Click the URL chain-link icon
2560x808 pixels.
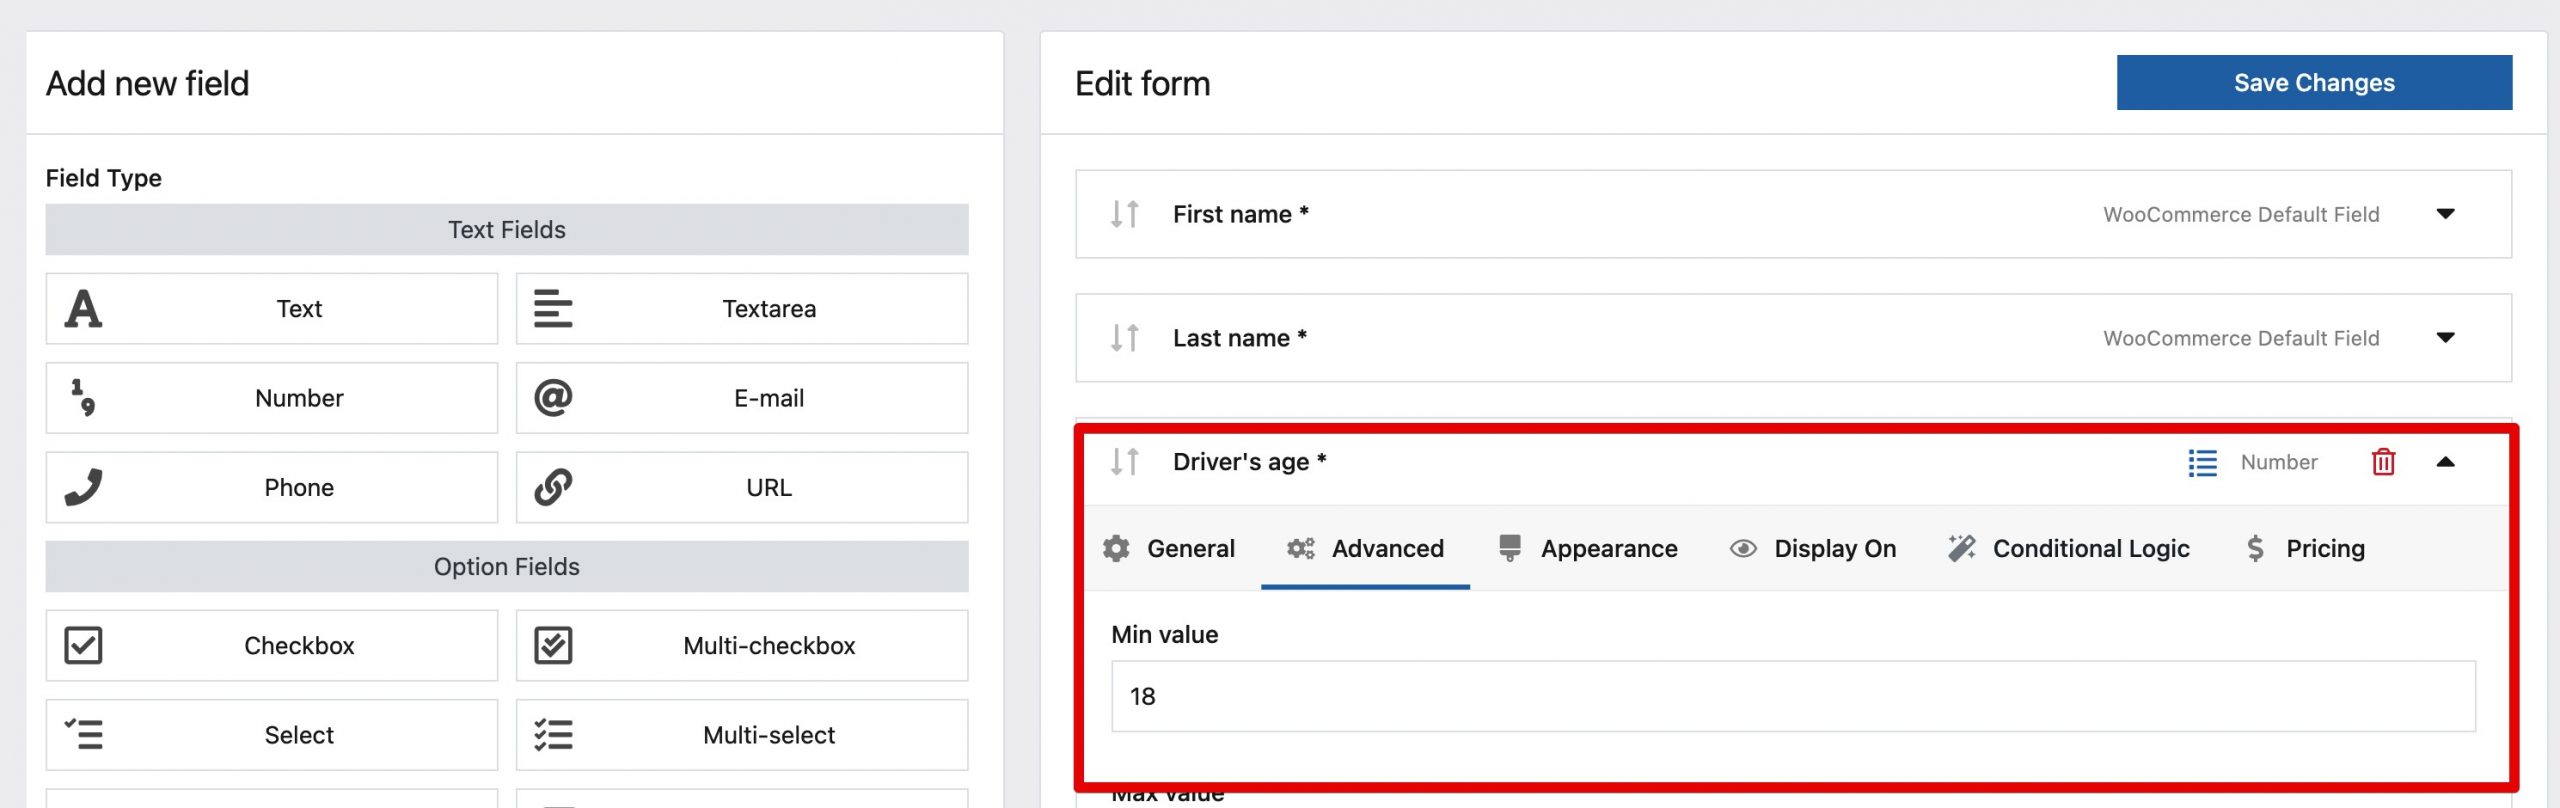click(553, 487)
